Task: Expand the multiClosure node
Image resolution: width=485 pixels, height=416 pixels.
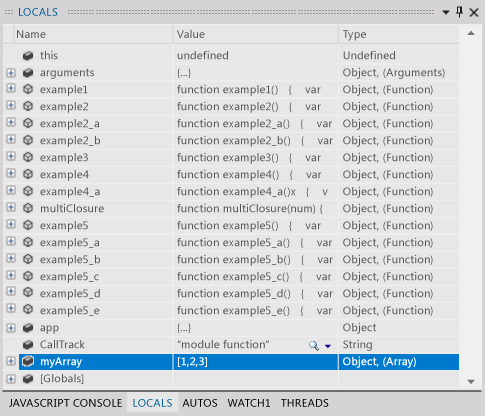Action: (x=11, y=207)
